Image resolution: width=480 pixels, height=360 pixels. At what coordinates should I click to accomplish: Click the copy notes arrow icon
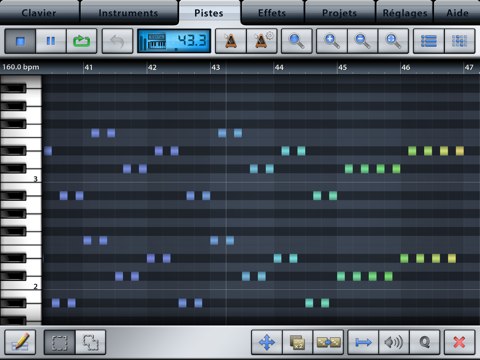pyautogui.click(x=329, y=342)
